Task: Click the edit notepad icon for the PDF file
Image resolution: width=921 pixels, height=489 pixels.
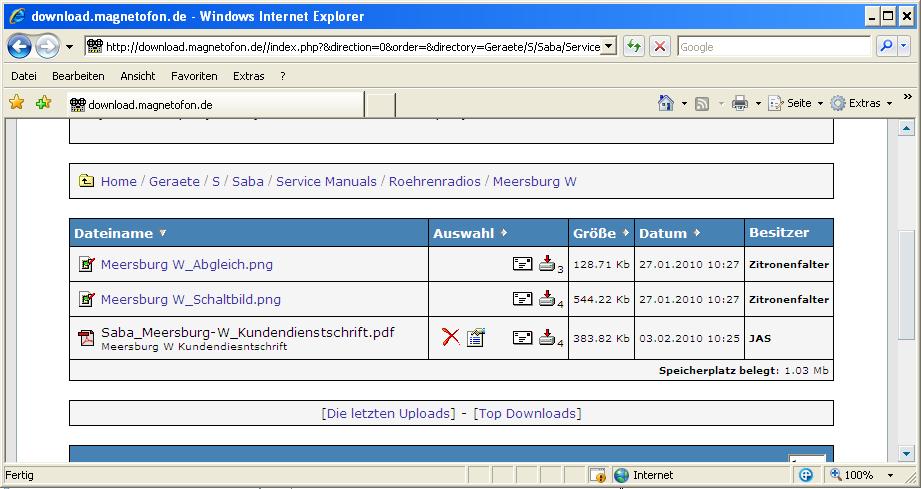Action: point(476,338)
